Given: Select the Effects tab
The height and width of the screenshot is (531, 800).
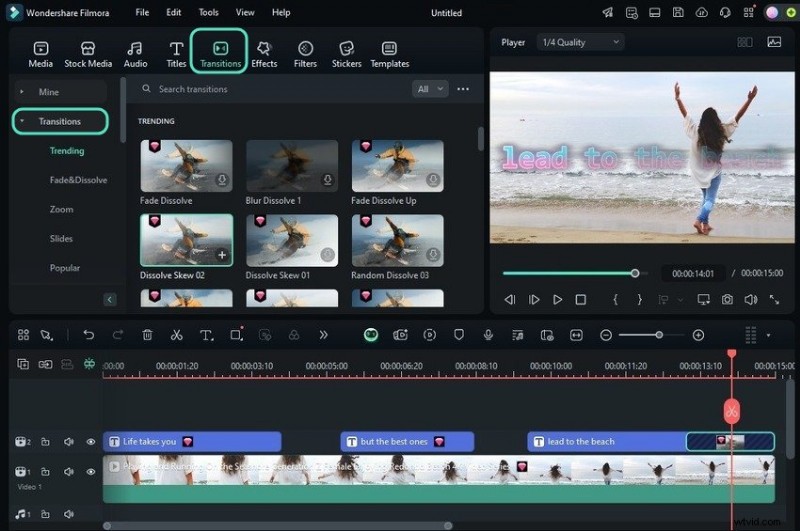Looking at the screenshot, I should (264, 55).
